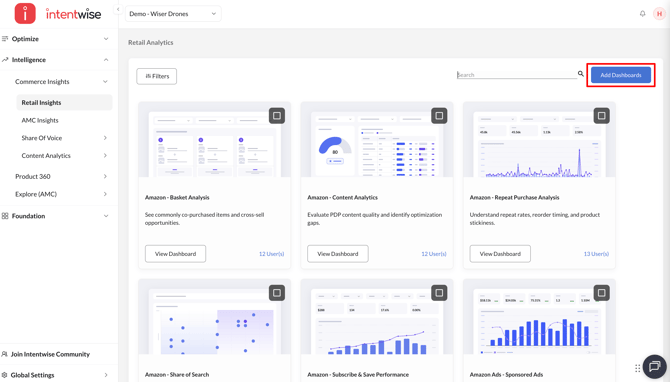Click the Foundation grid icon
Image resolution: width=670 pixels, height=382 pixels.
tap(5, 216)
